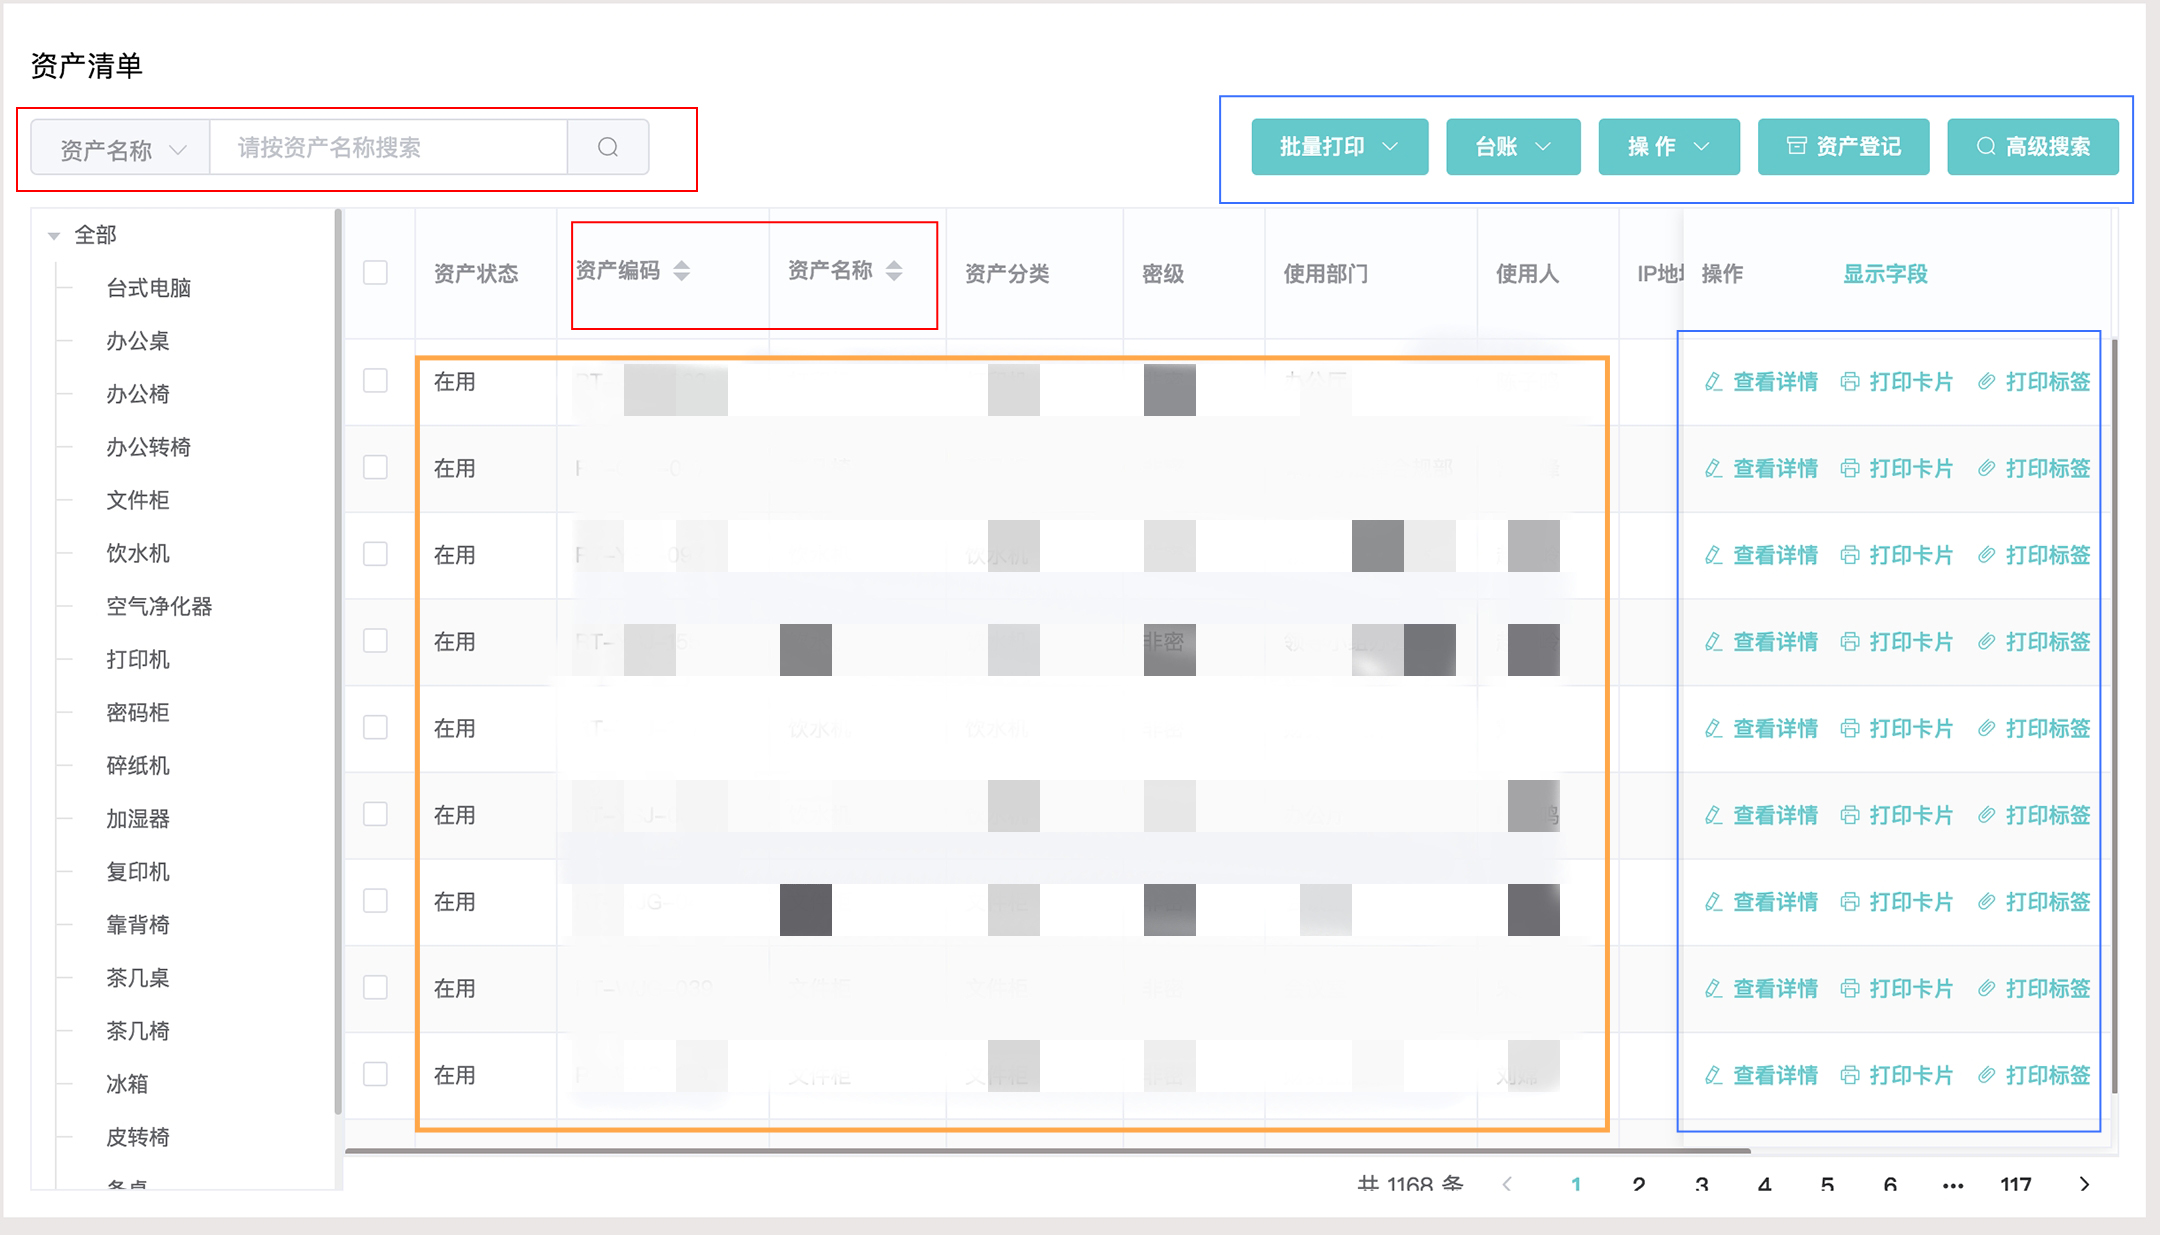Open 查看详情 in the sixth row
2160x1235 pixels.
[1762, 815]
